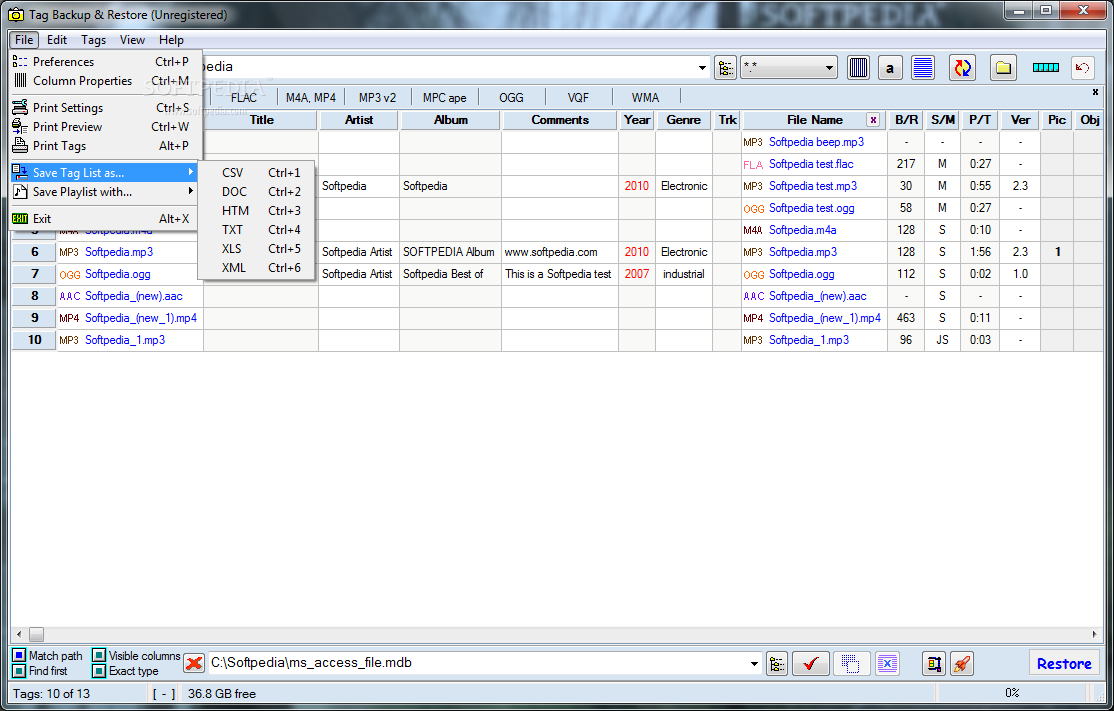Switch to the OGG tab
This screenshot has width=1114, height=711.
tap(512, 97)
